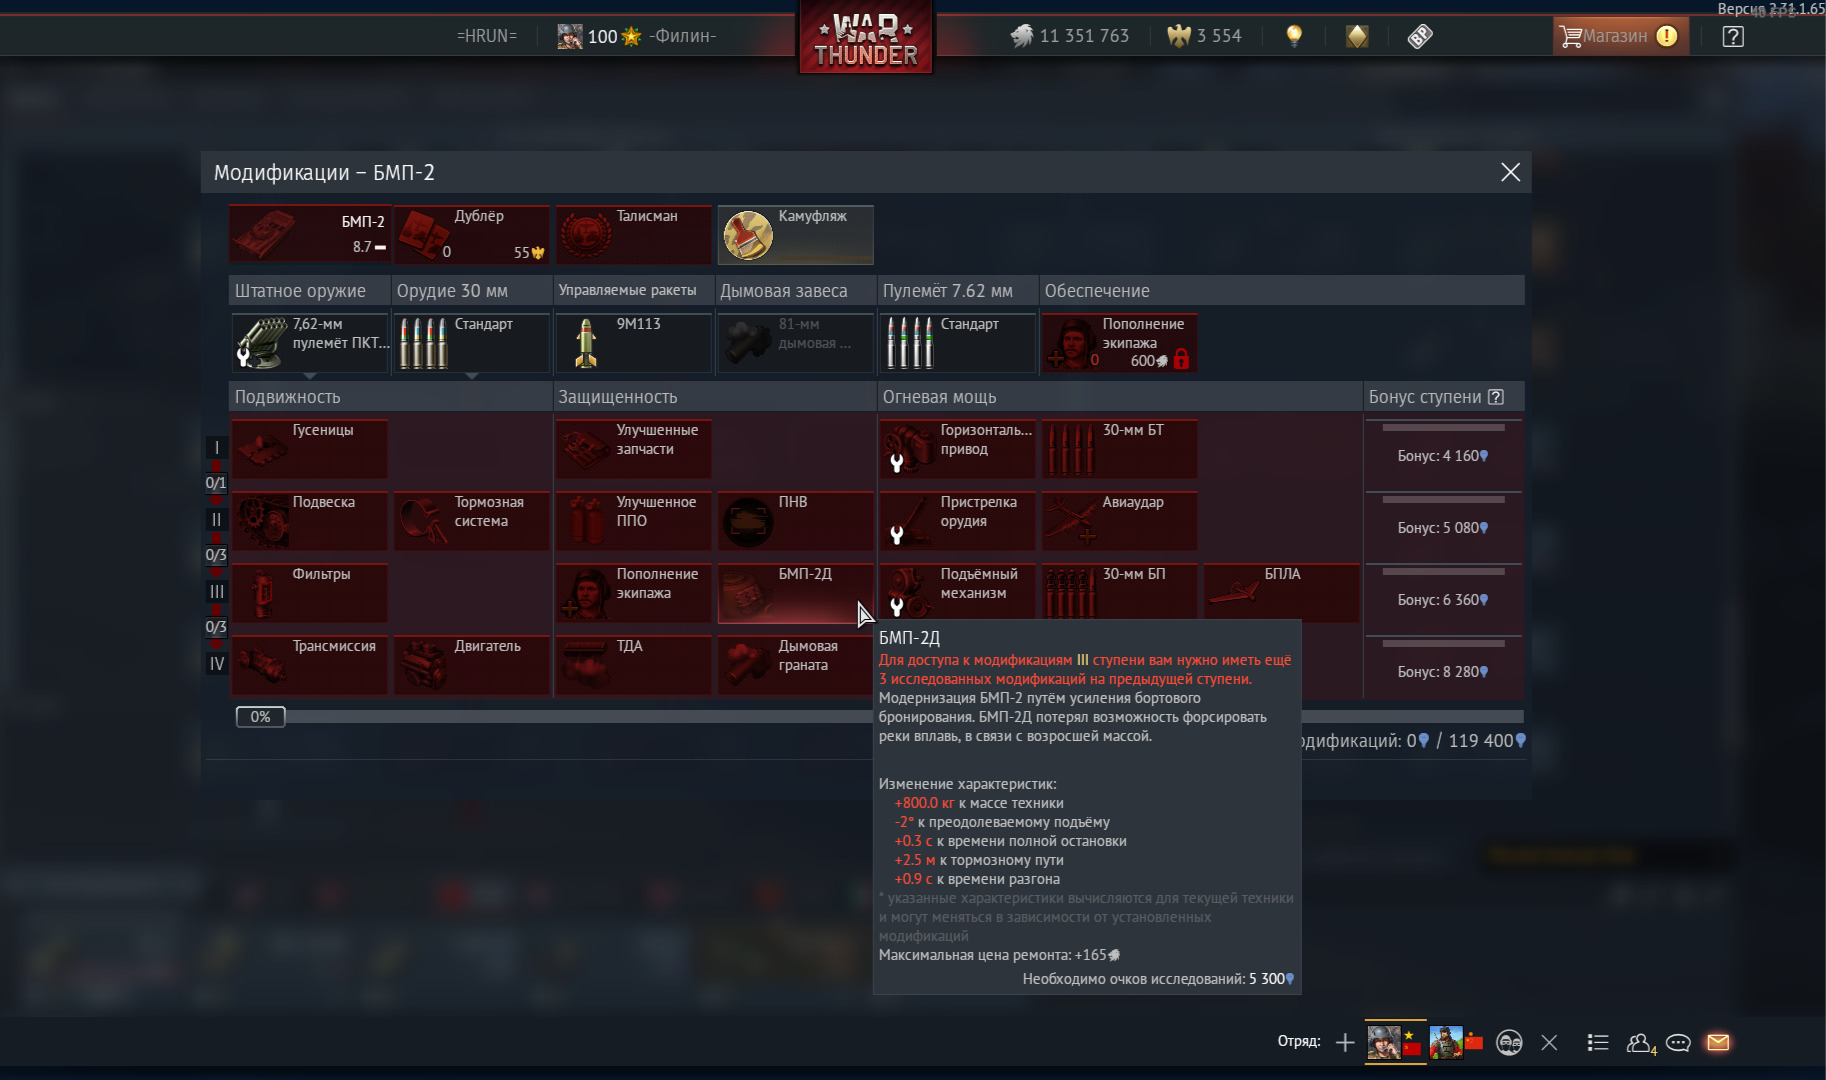The image size is (1826, 1080).
Task: Open the Магазин shop button
Action: (x=1620, y=36)
